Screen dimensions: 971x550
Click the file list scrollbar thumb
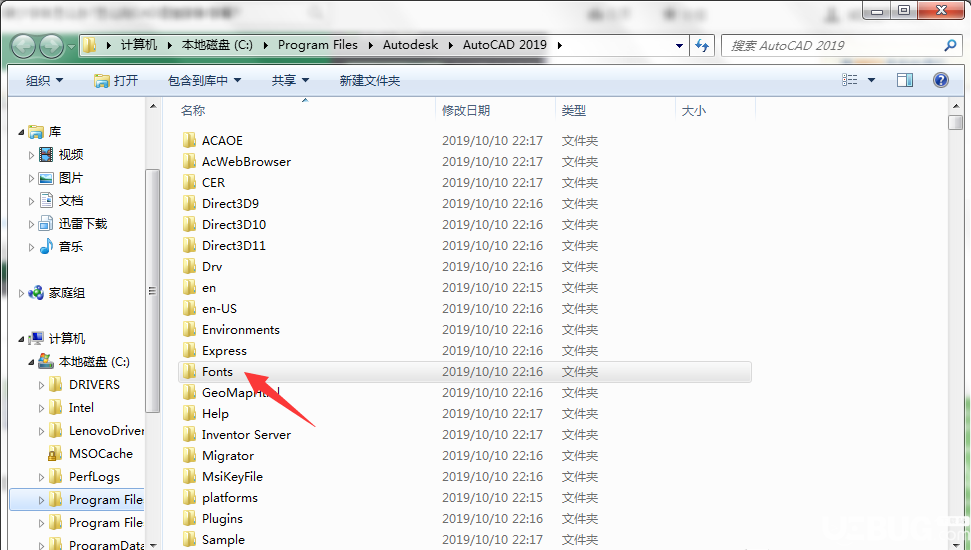(956, 122)
